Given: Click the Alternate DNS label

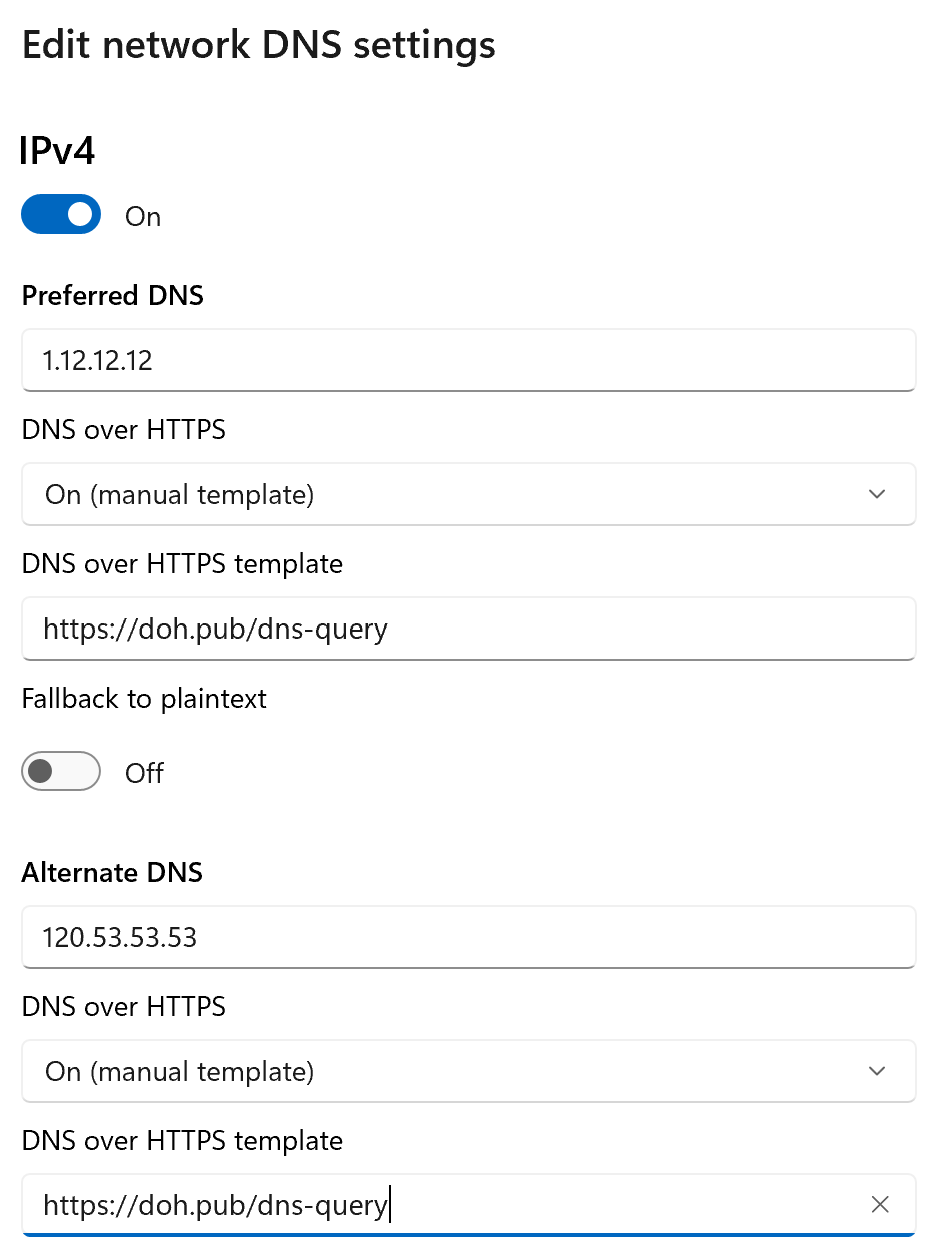Looking at the screenshot, I should [x=112, y=872].
